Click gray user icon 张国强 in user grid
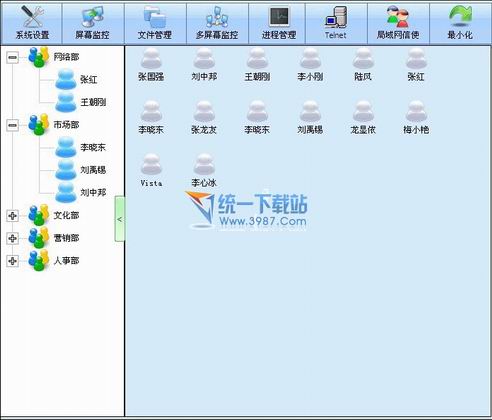 (x=151, y=65)
